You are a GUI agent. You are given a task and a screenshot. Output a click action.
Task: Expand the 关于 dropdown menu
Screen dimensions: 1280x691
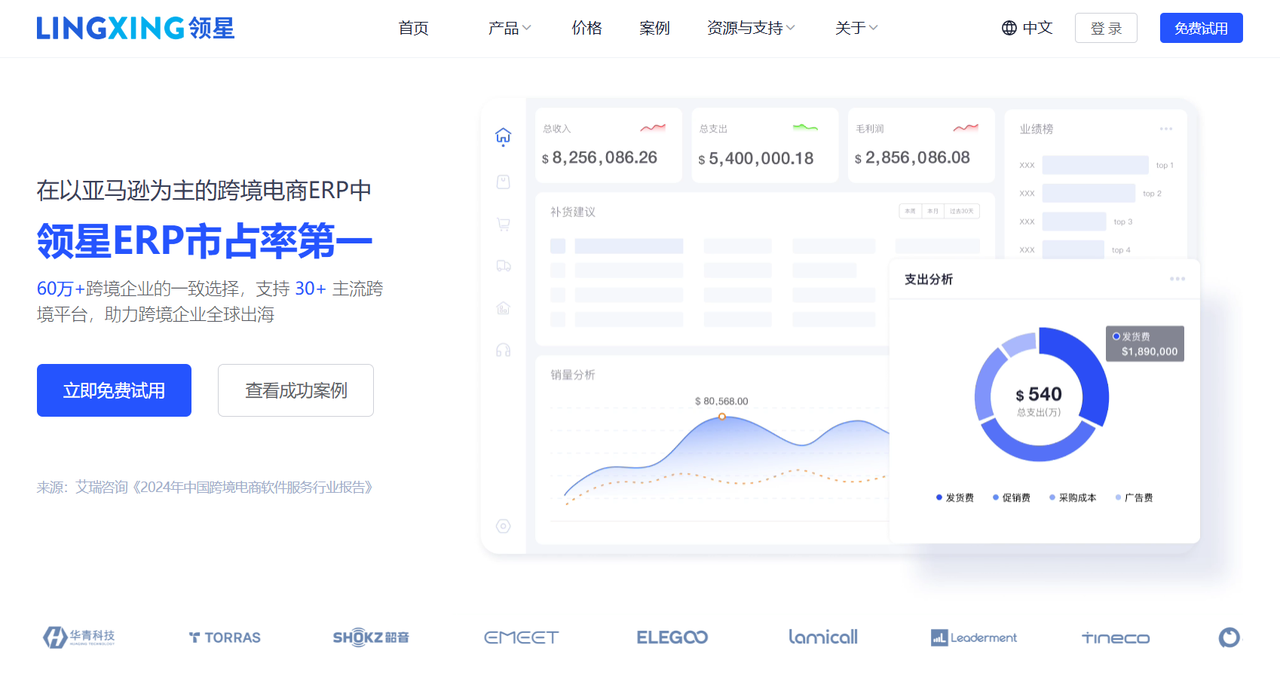coord(856,28)
